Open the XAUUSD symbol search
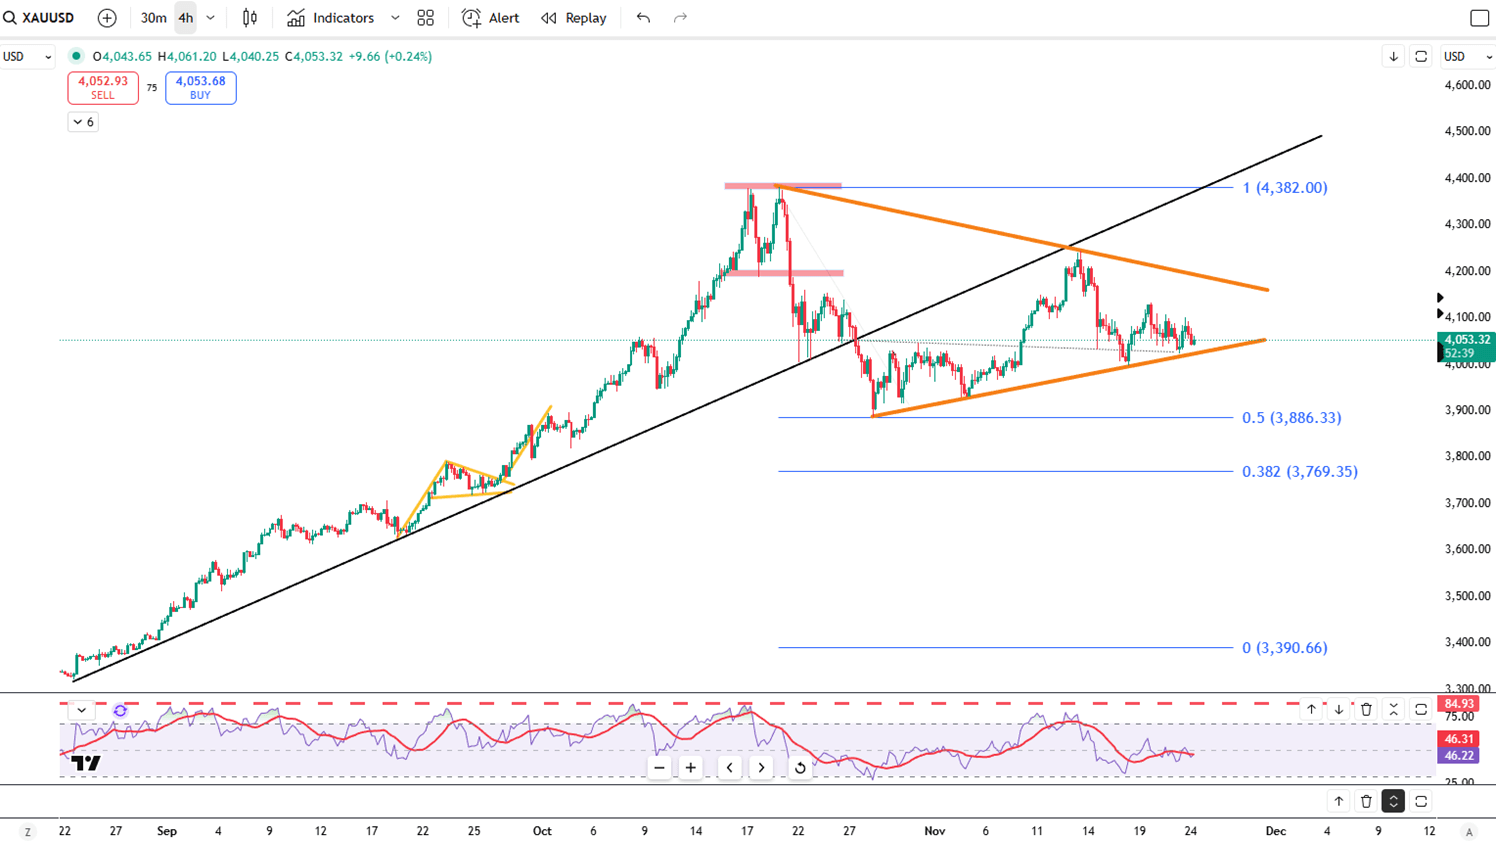1496x841 pixels. pos(40,18)
